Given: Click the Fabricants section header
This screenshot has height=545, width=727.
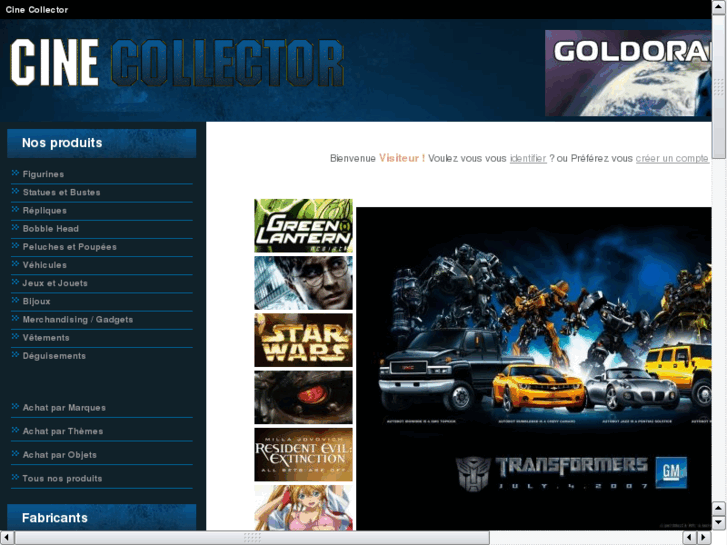Looking at the screenshot, I should (x=102, y=517).
